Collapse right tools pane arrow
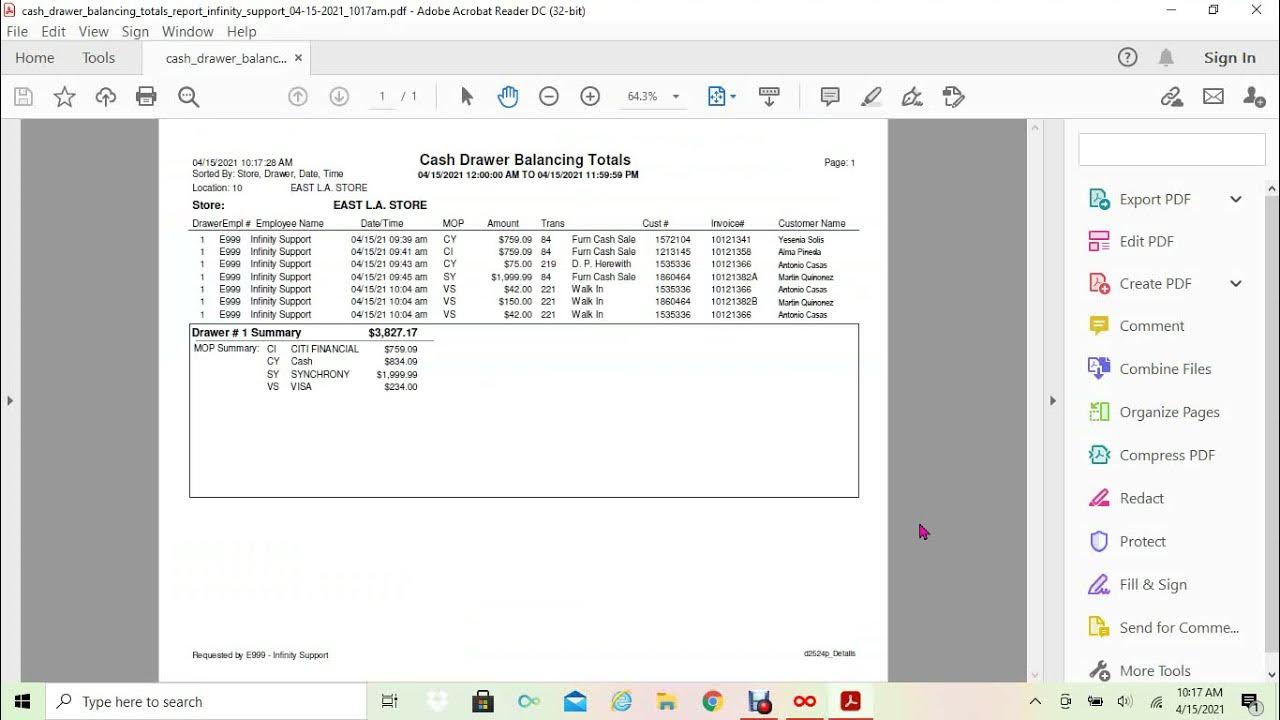The height and width of the screenshot is (720, 1280). [x=1052, y=400]
